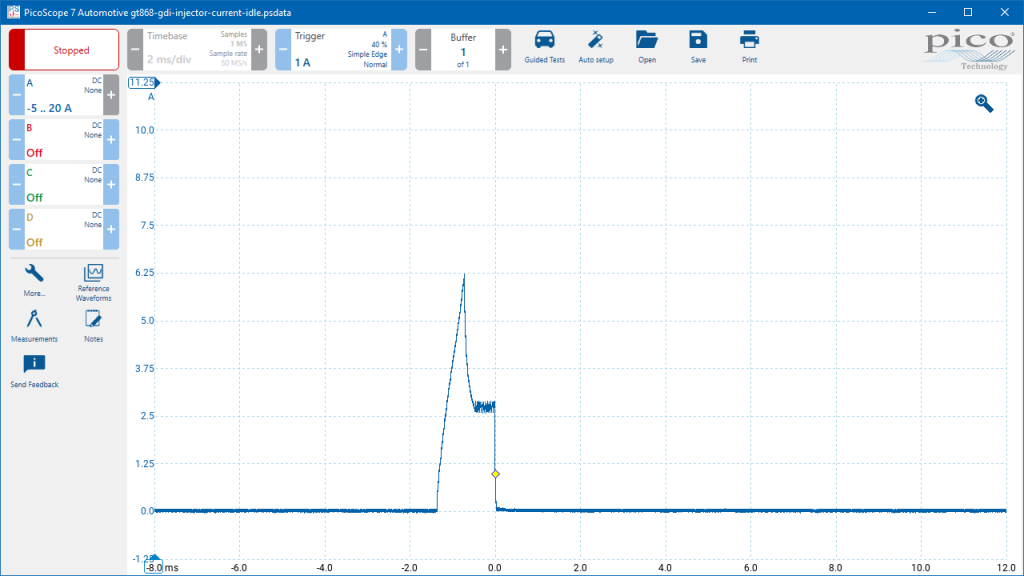Select the yellow trigger diamond marker
1024x576 pixels.
point(496,474)
